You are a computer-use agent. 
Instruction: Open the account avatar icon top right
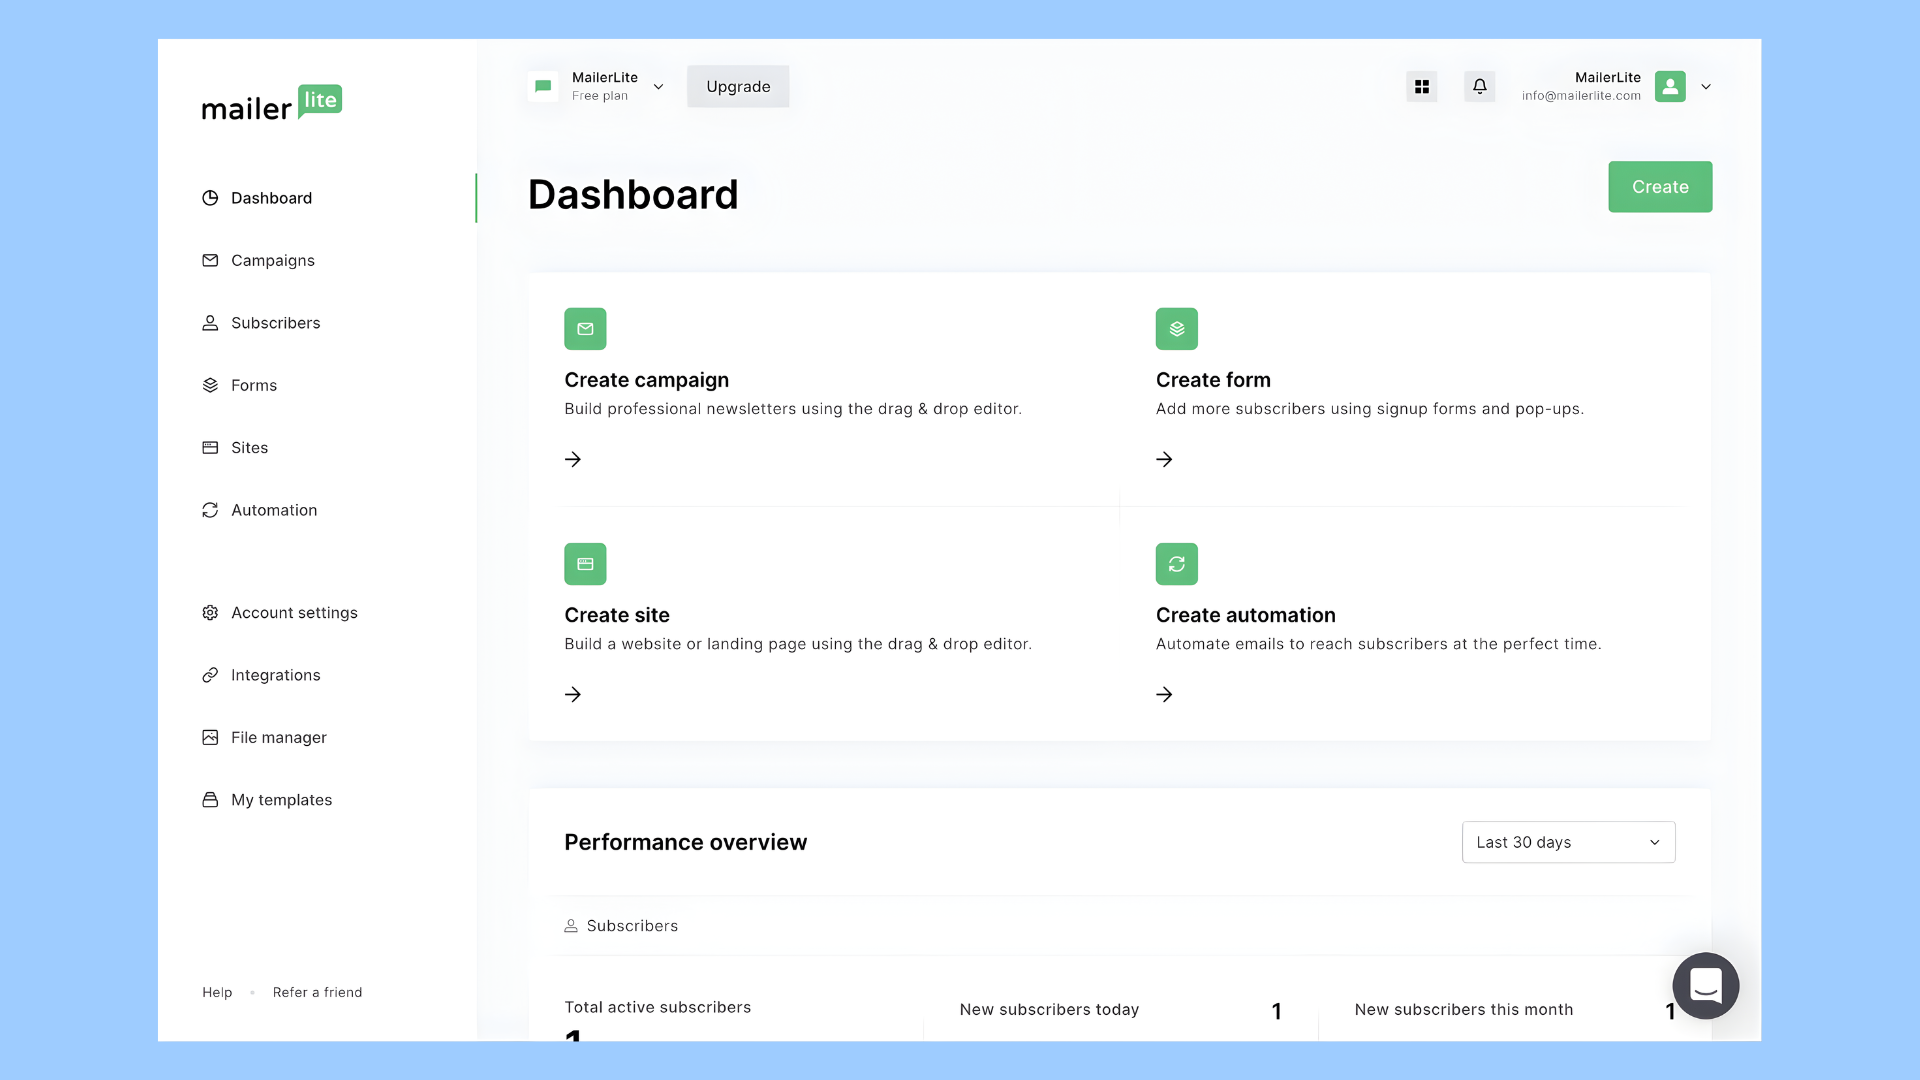point(1669,87)
